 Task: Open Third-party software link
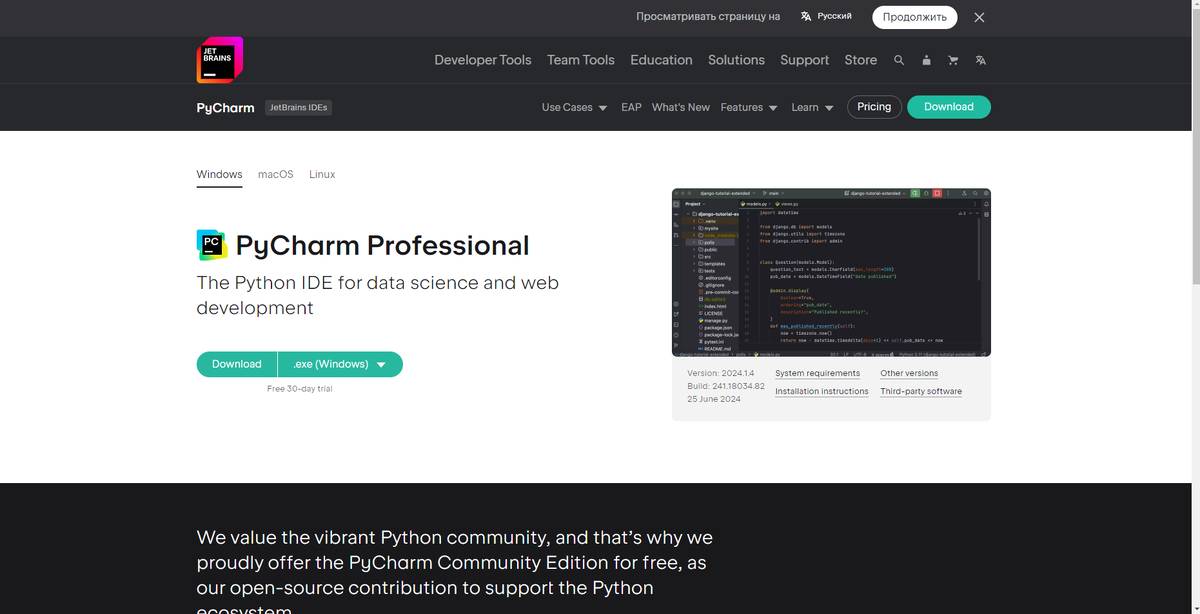click(x=921, y=391)
